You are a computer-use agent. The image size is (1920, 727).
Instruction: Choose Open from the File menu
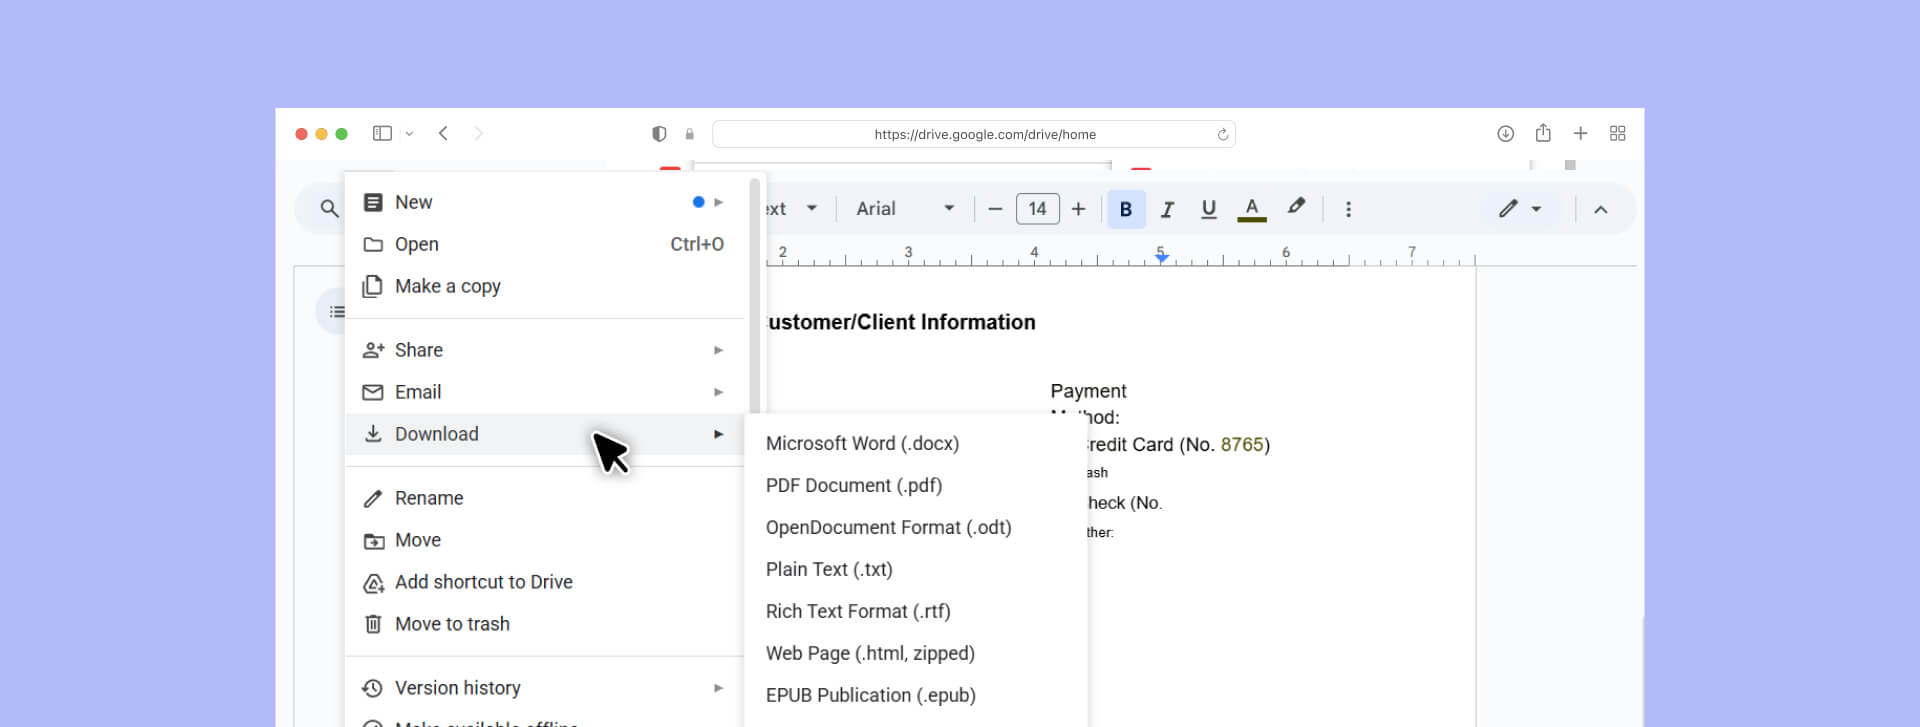click(545, 244)
